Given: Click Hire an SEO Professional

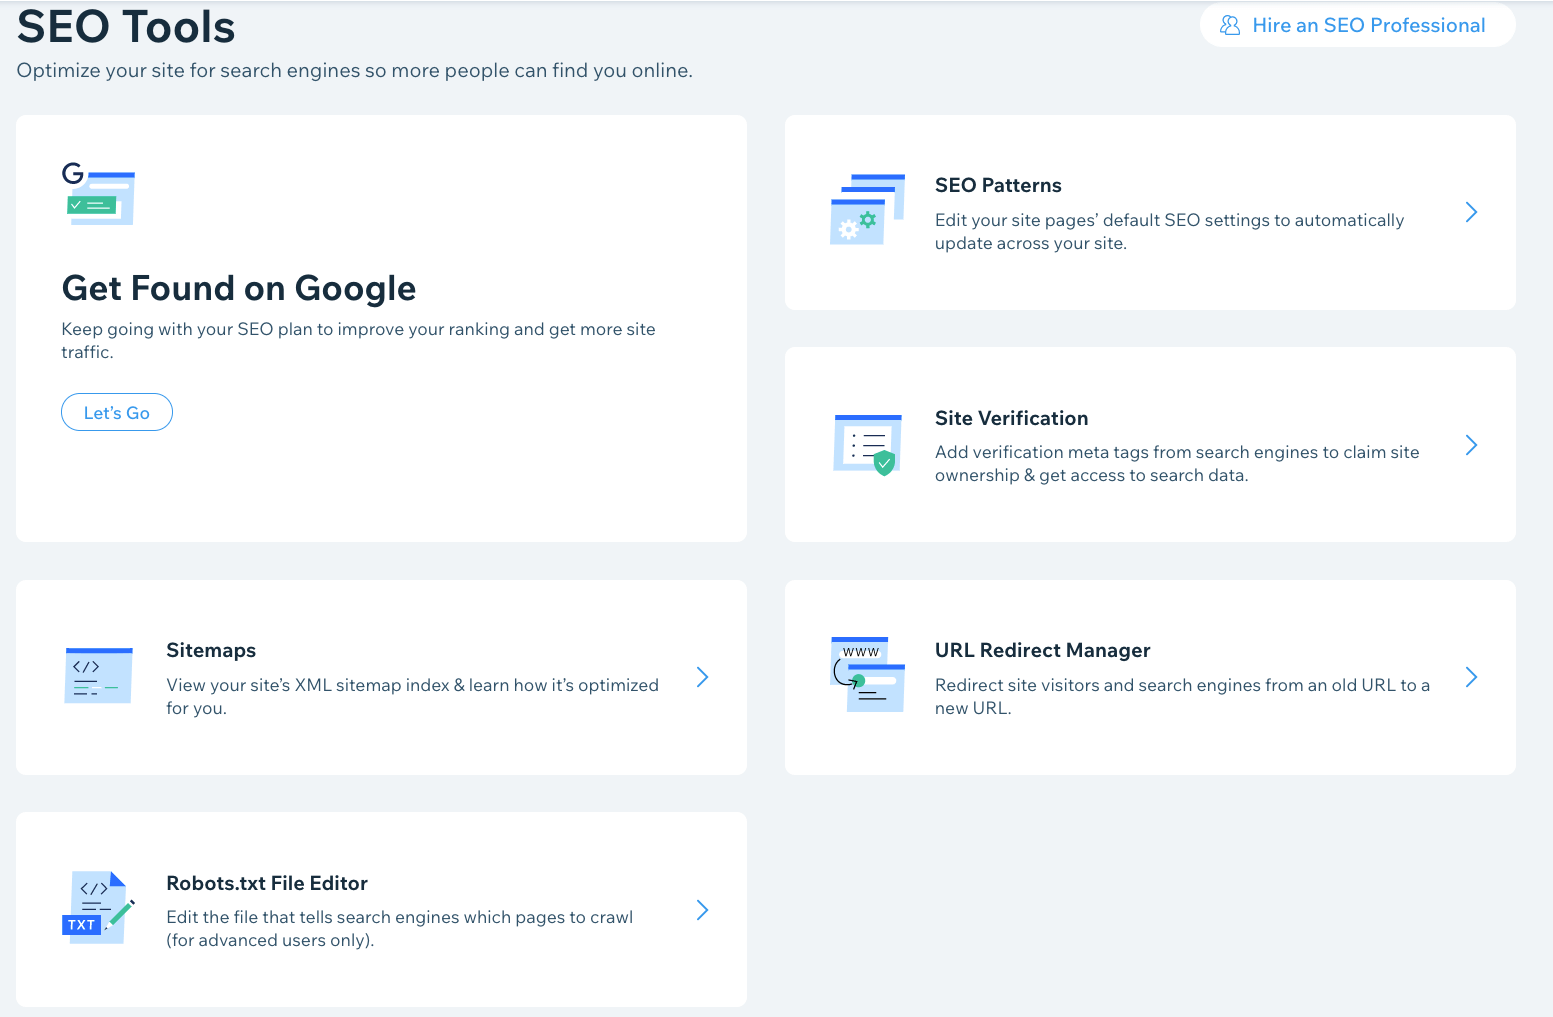Looking at the screenshot, I should tap(1367, 24).
